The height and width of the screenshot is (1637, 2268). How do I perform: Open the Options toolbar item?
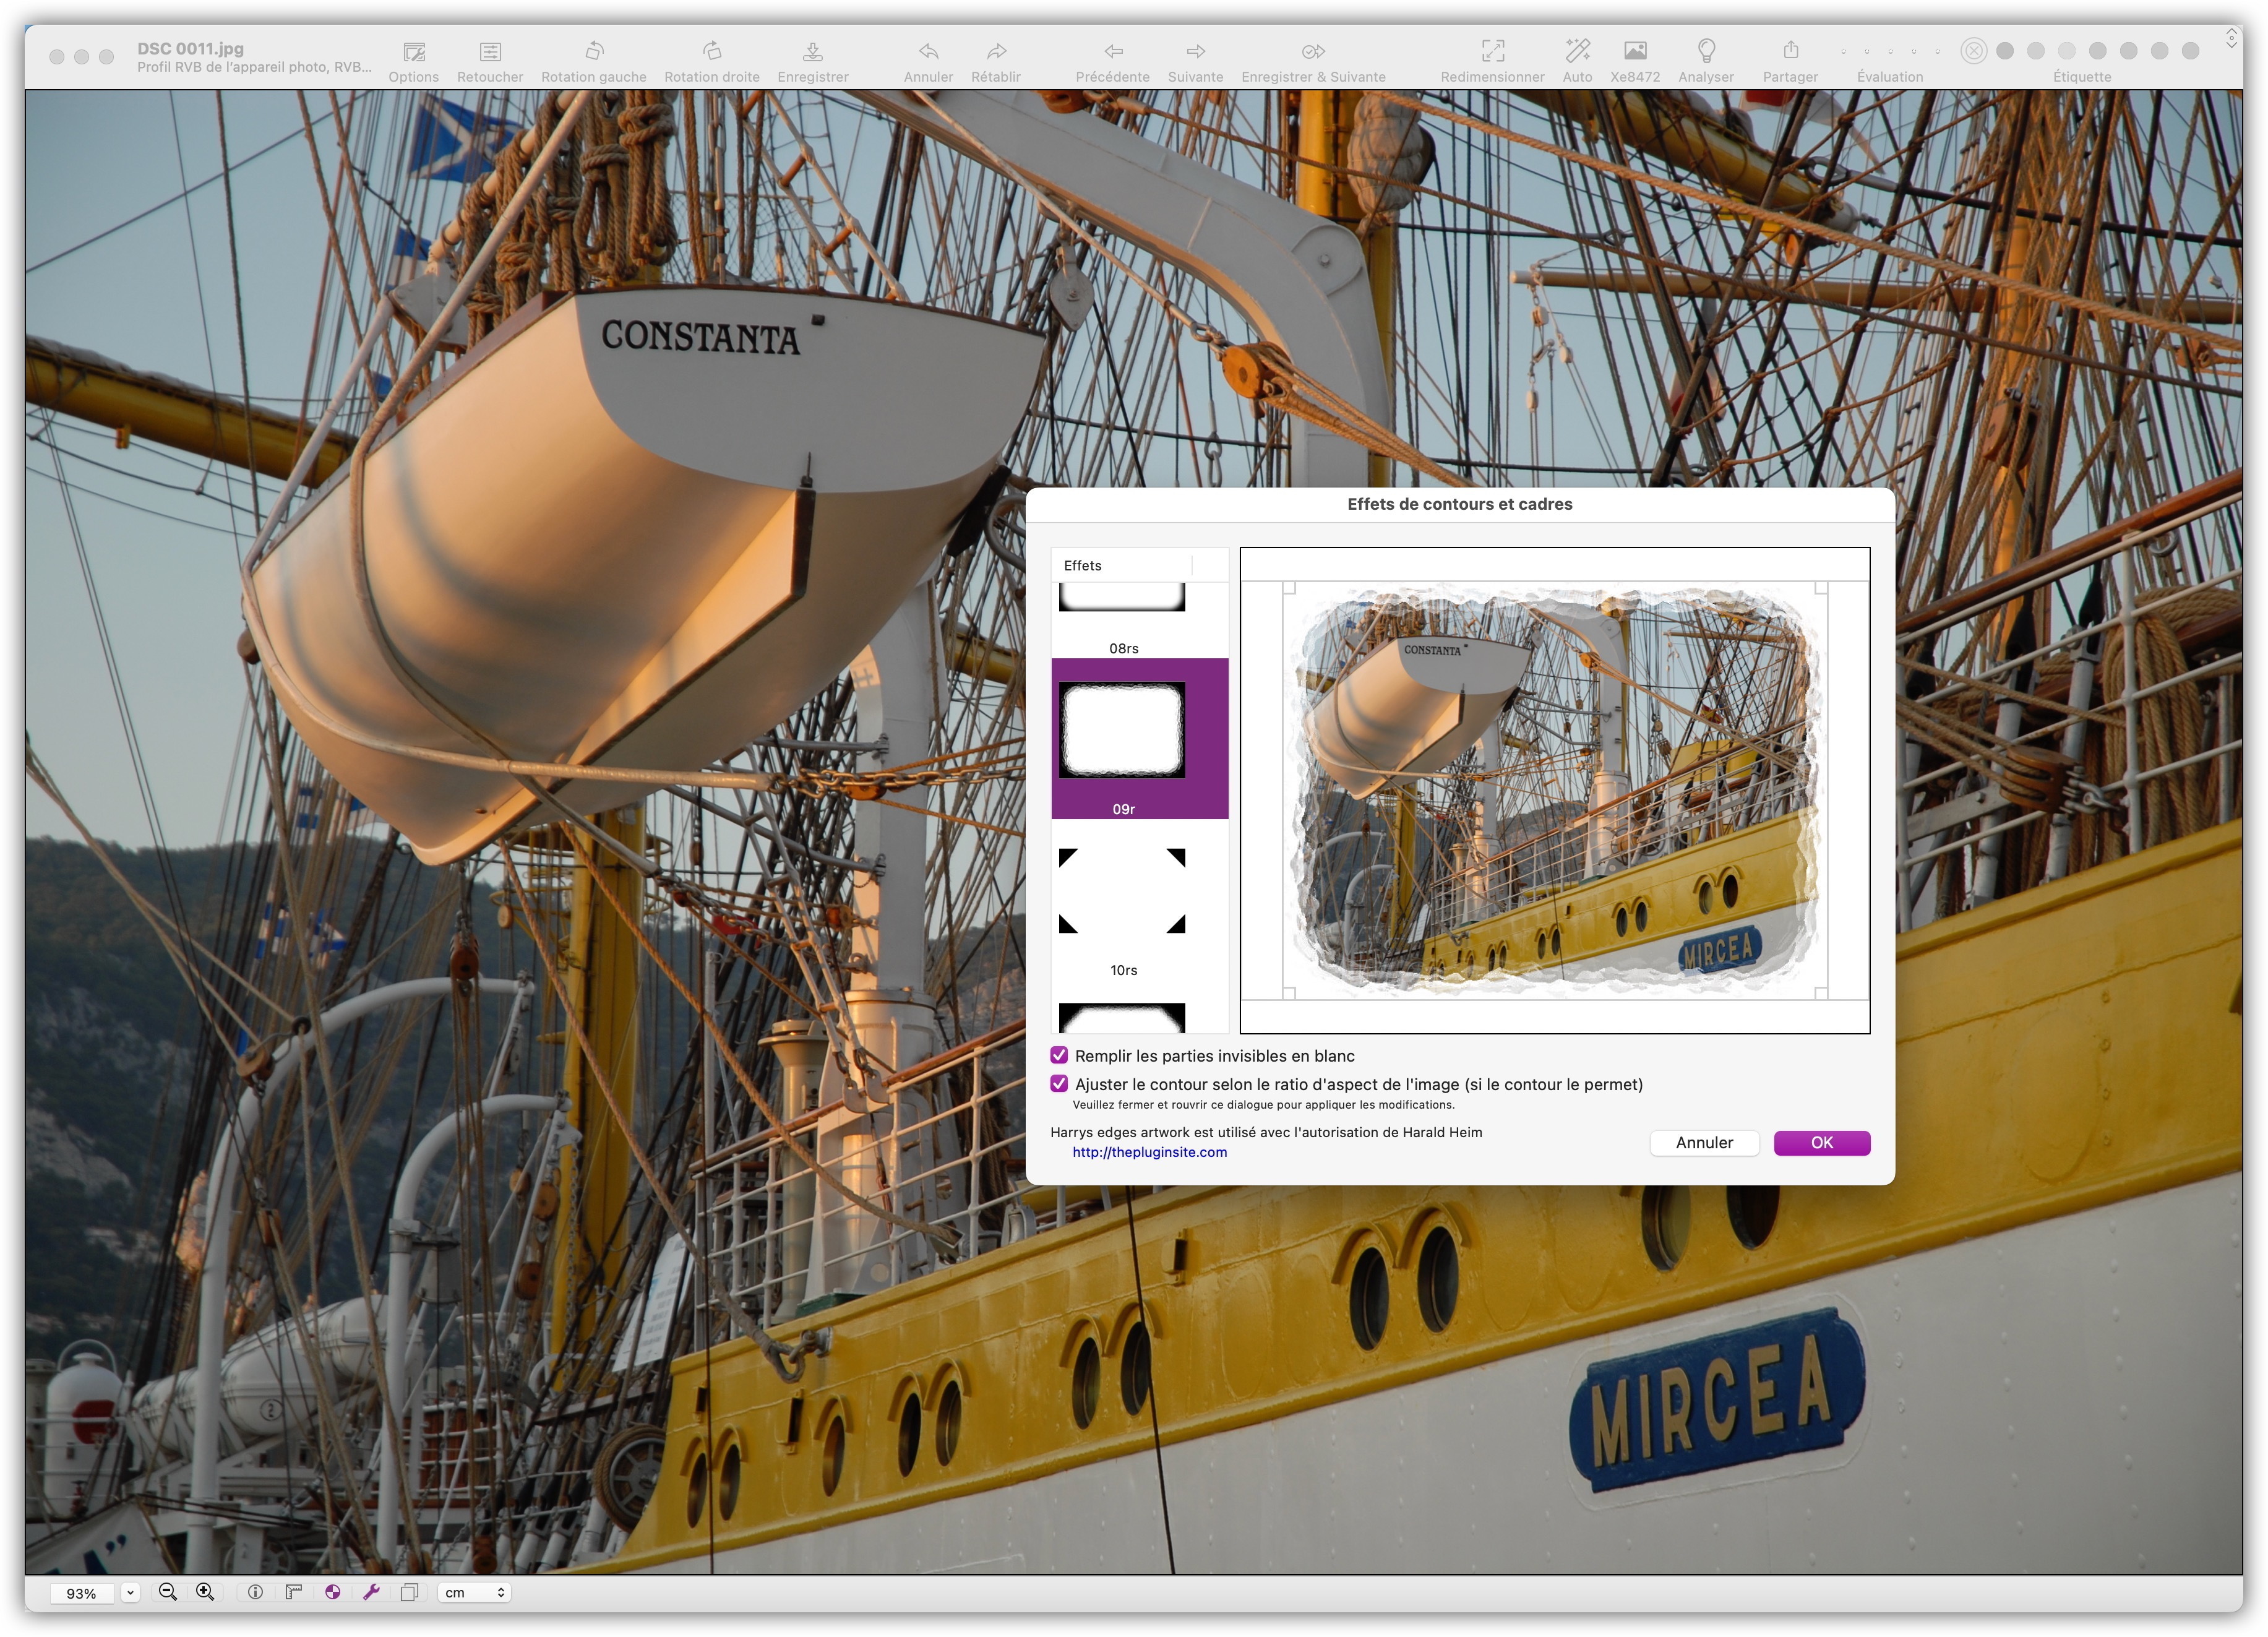[x=413, y=61]
